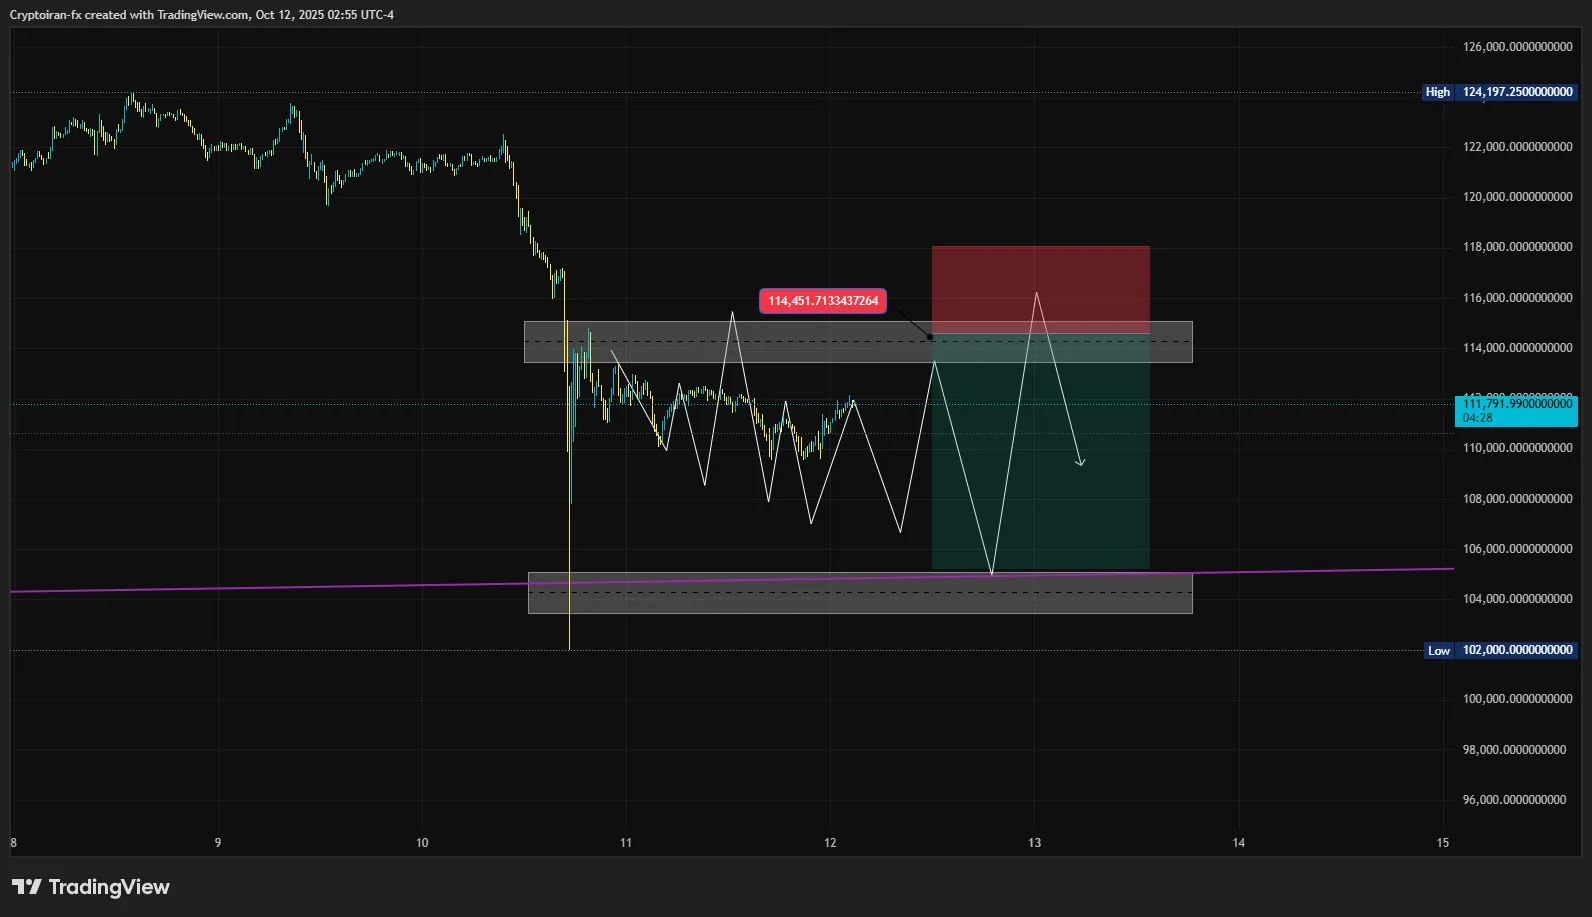Image resolution: width=1592 pixels, height=917 pixels.
Task: Click the TradingView logo in the footer
Action: click(x=91, y=887)
